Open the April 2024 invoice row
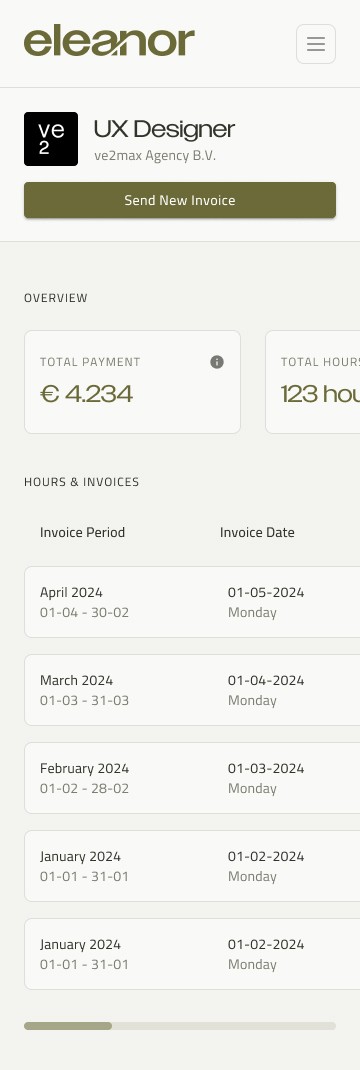360x1070 pixels. tap(192, 602)
